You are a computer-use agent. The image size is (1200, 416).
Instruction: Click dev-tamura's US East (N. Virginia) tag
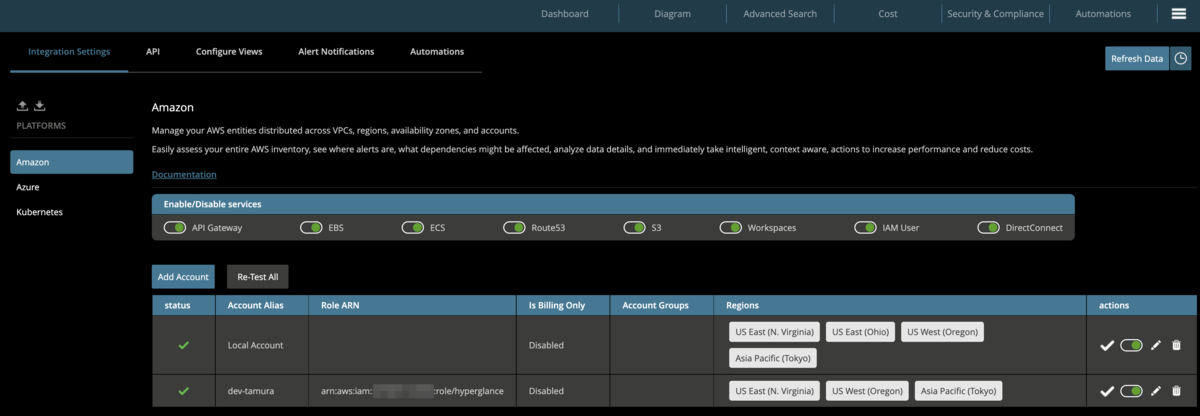coord(775,391)
